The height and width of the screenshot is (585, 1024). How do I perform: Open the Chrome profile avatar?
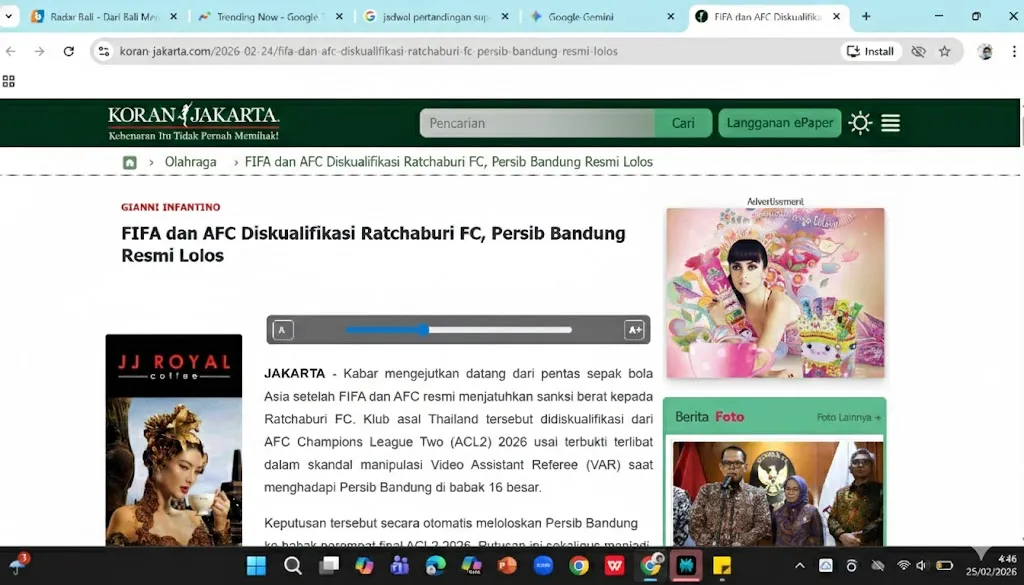985,51
